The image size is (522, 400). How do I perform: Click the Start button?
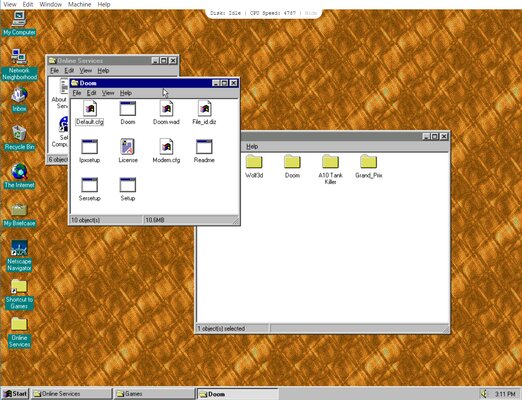click(x=16, y=394)
